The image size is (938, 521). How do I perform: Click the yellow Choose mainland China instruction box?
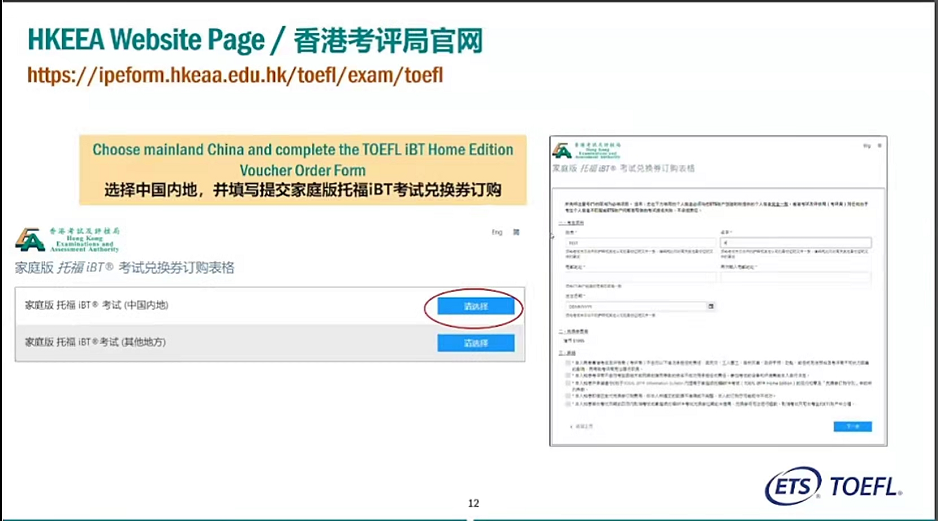(x=303, y=170)
